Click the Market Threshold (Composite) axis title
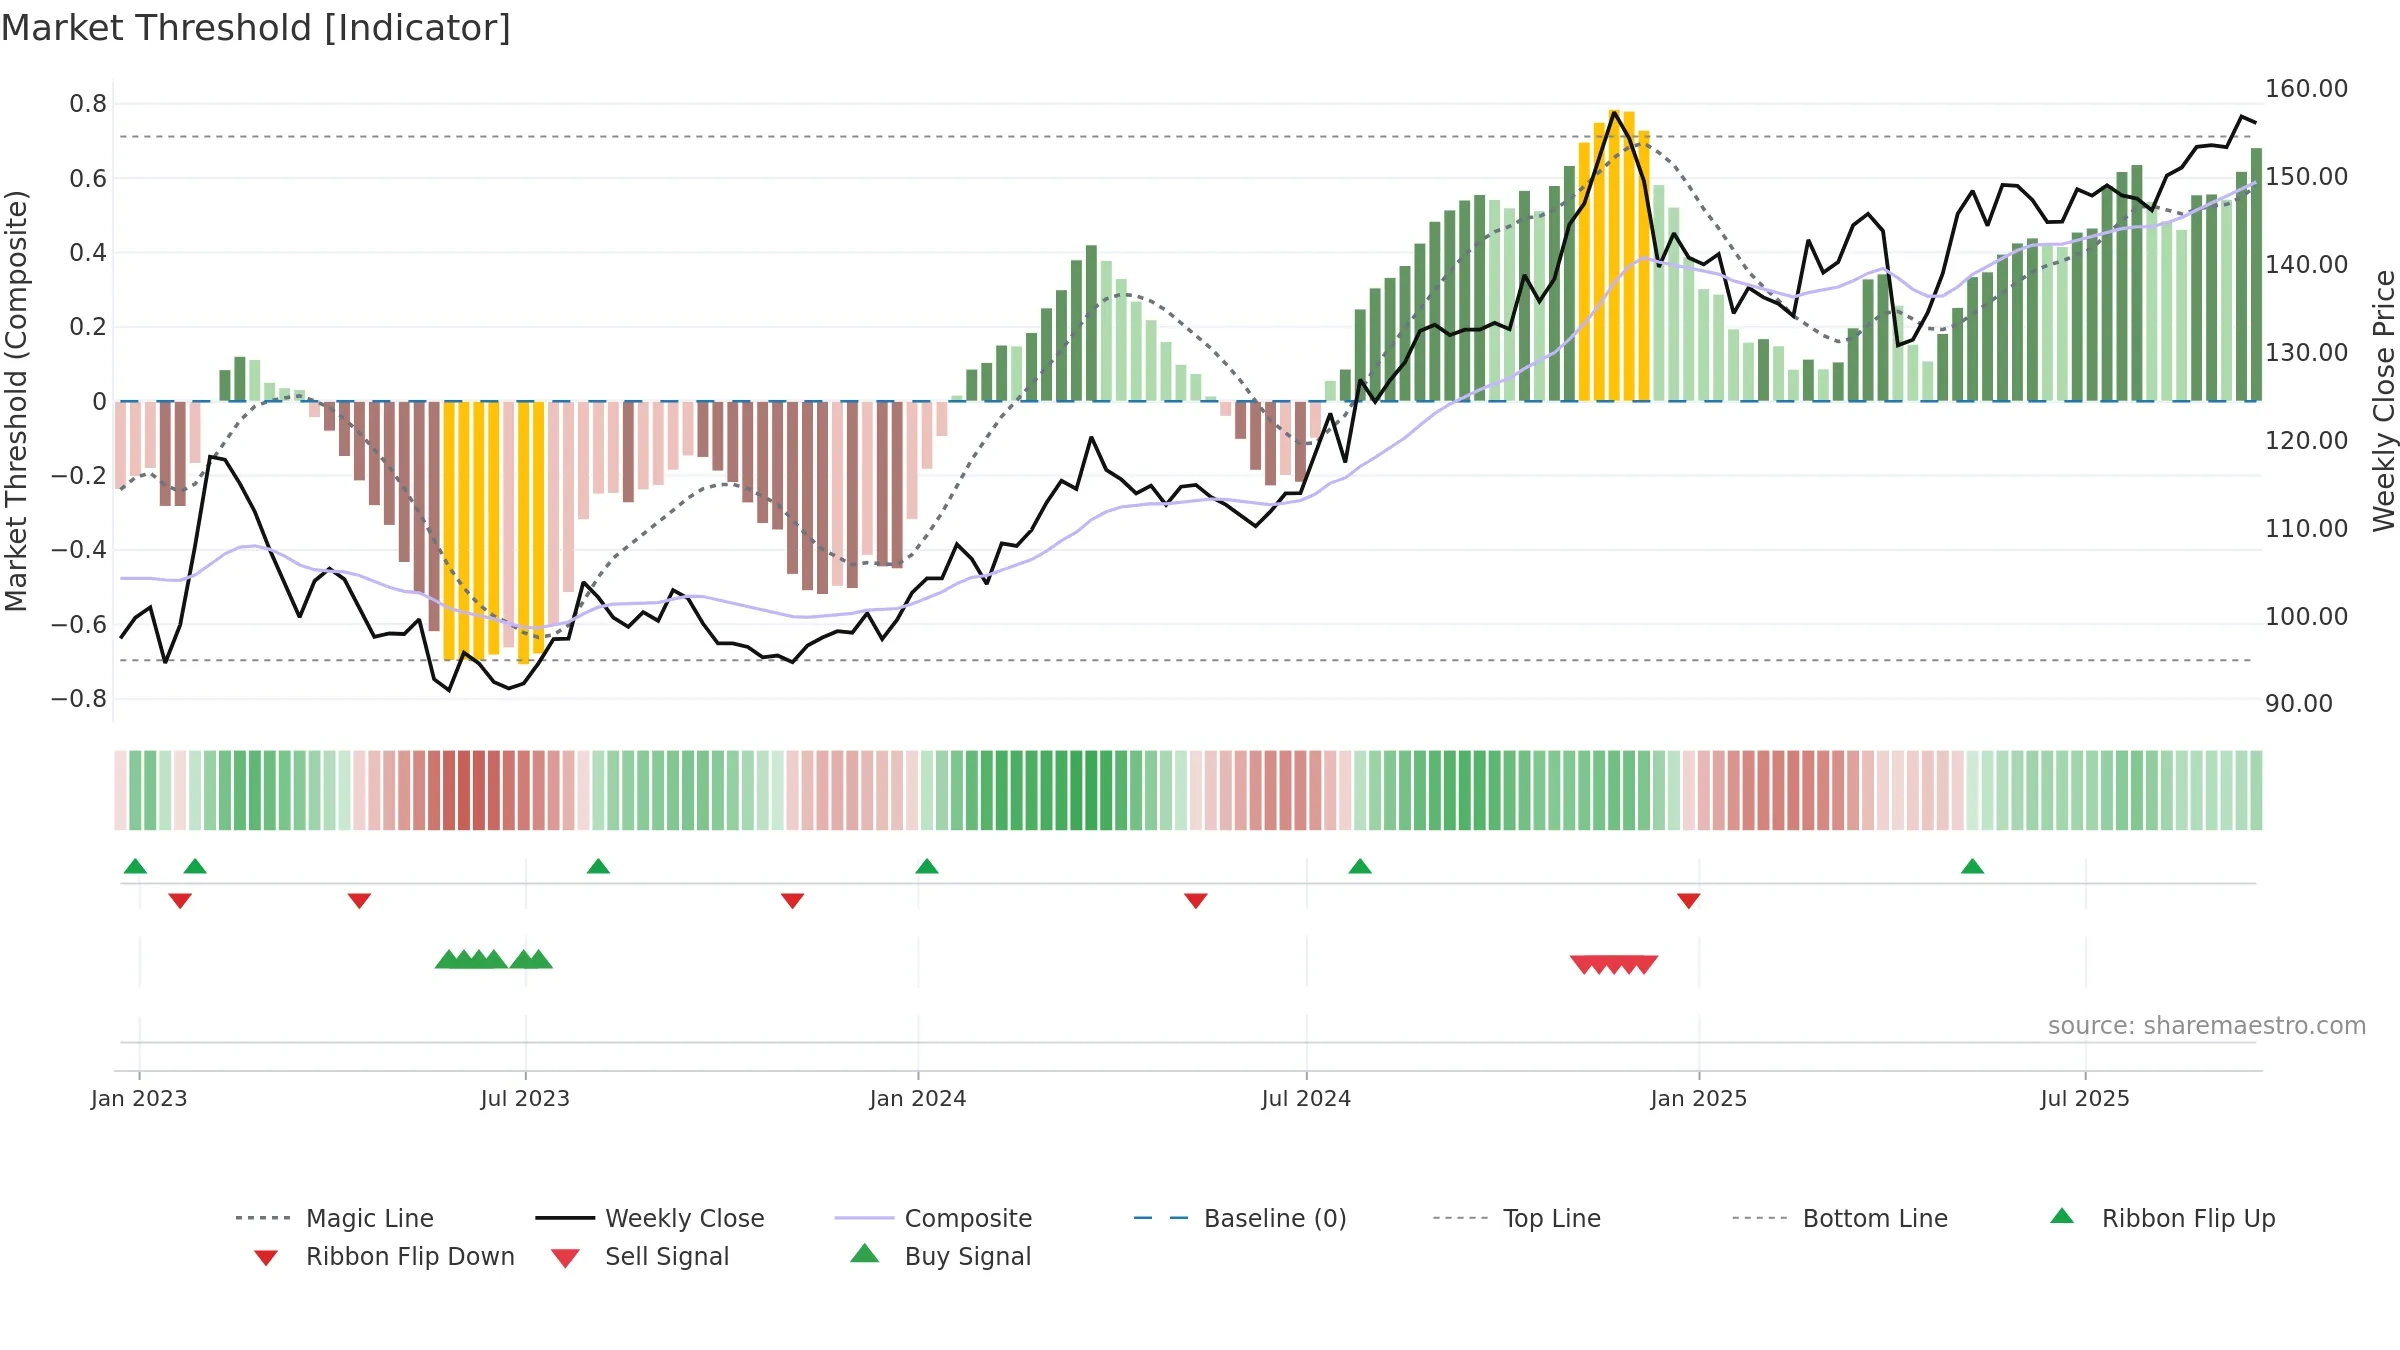 pyautogui.click(x=16, y=400)
